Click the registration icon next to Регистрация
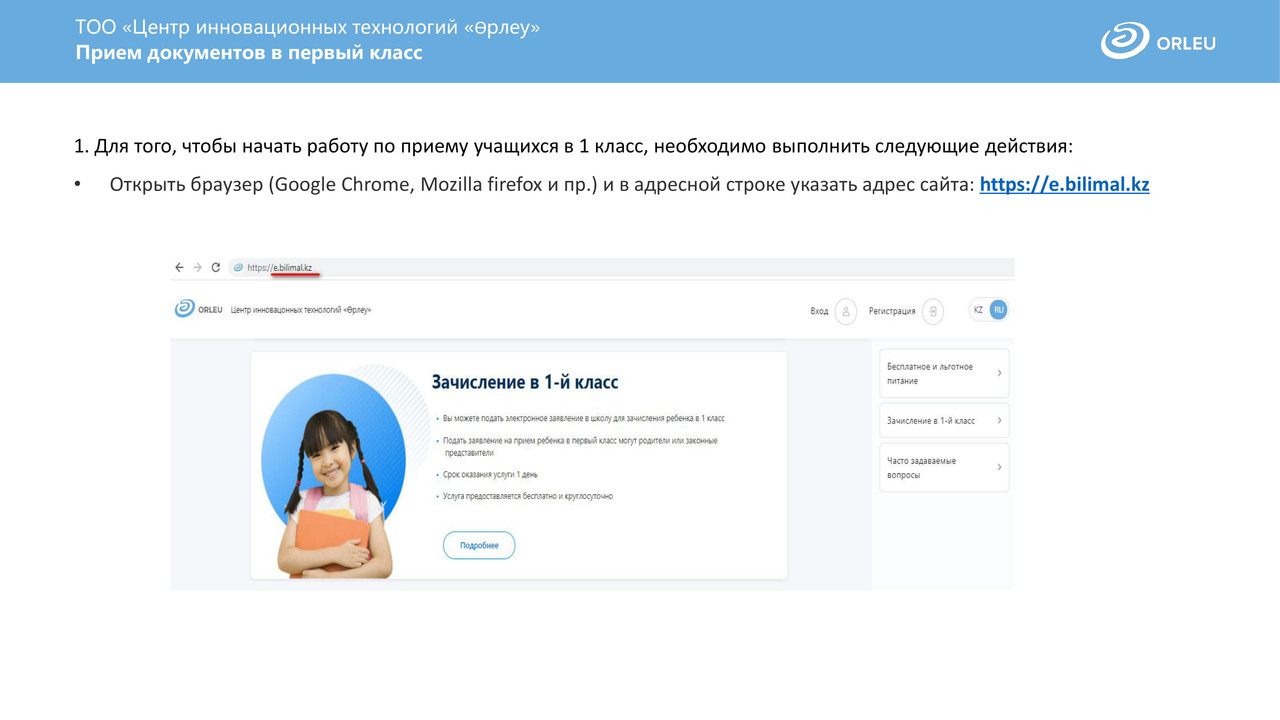The image size is (1280, 720). 933,311
